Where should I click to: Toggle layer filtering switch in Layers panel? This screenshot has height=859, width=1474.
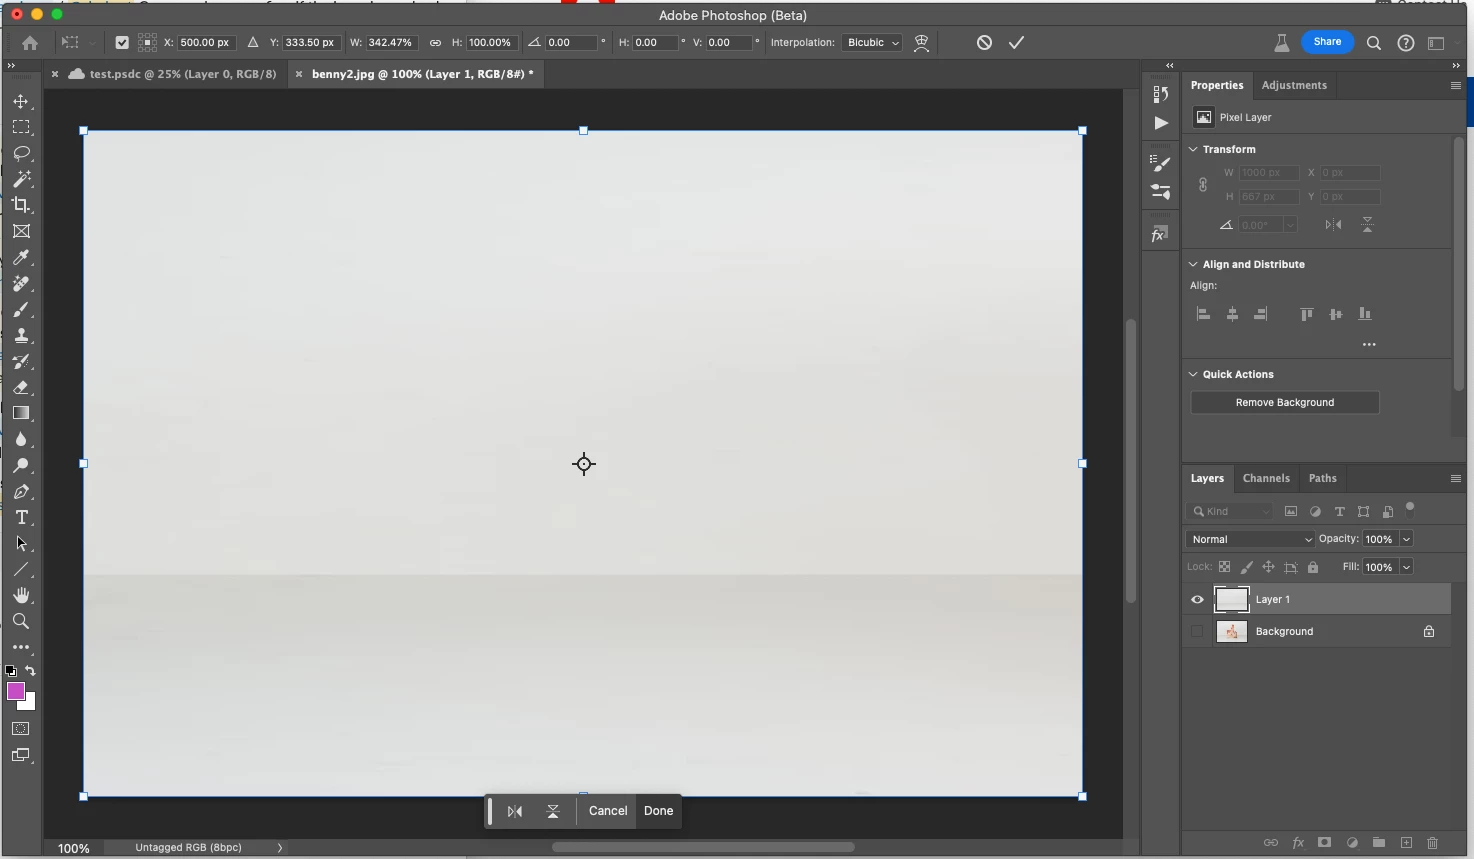tap(1410, 508)
